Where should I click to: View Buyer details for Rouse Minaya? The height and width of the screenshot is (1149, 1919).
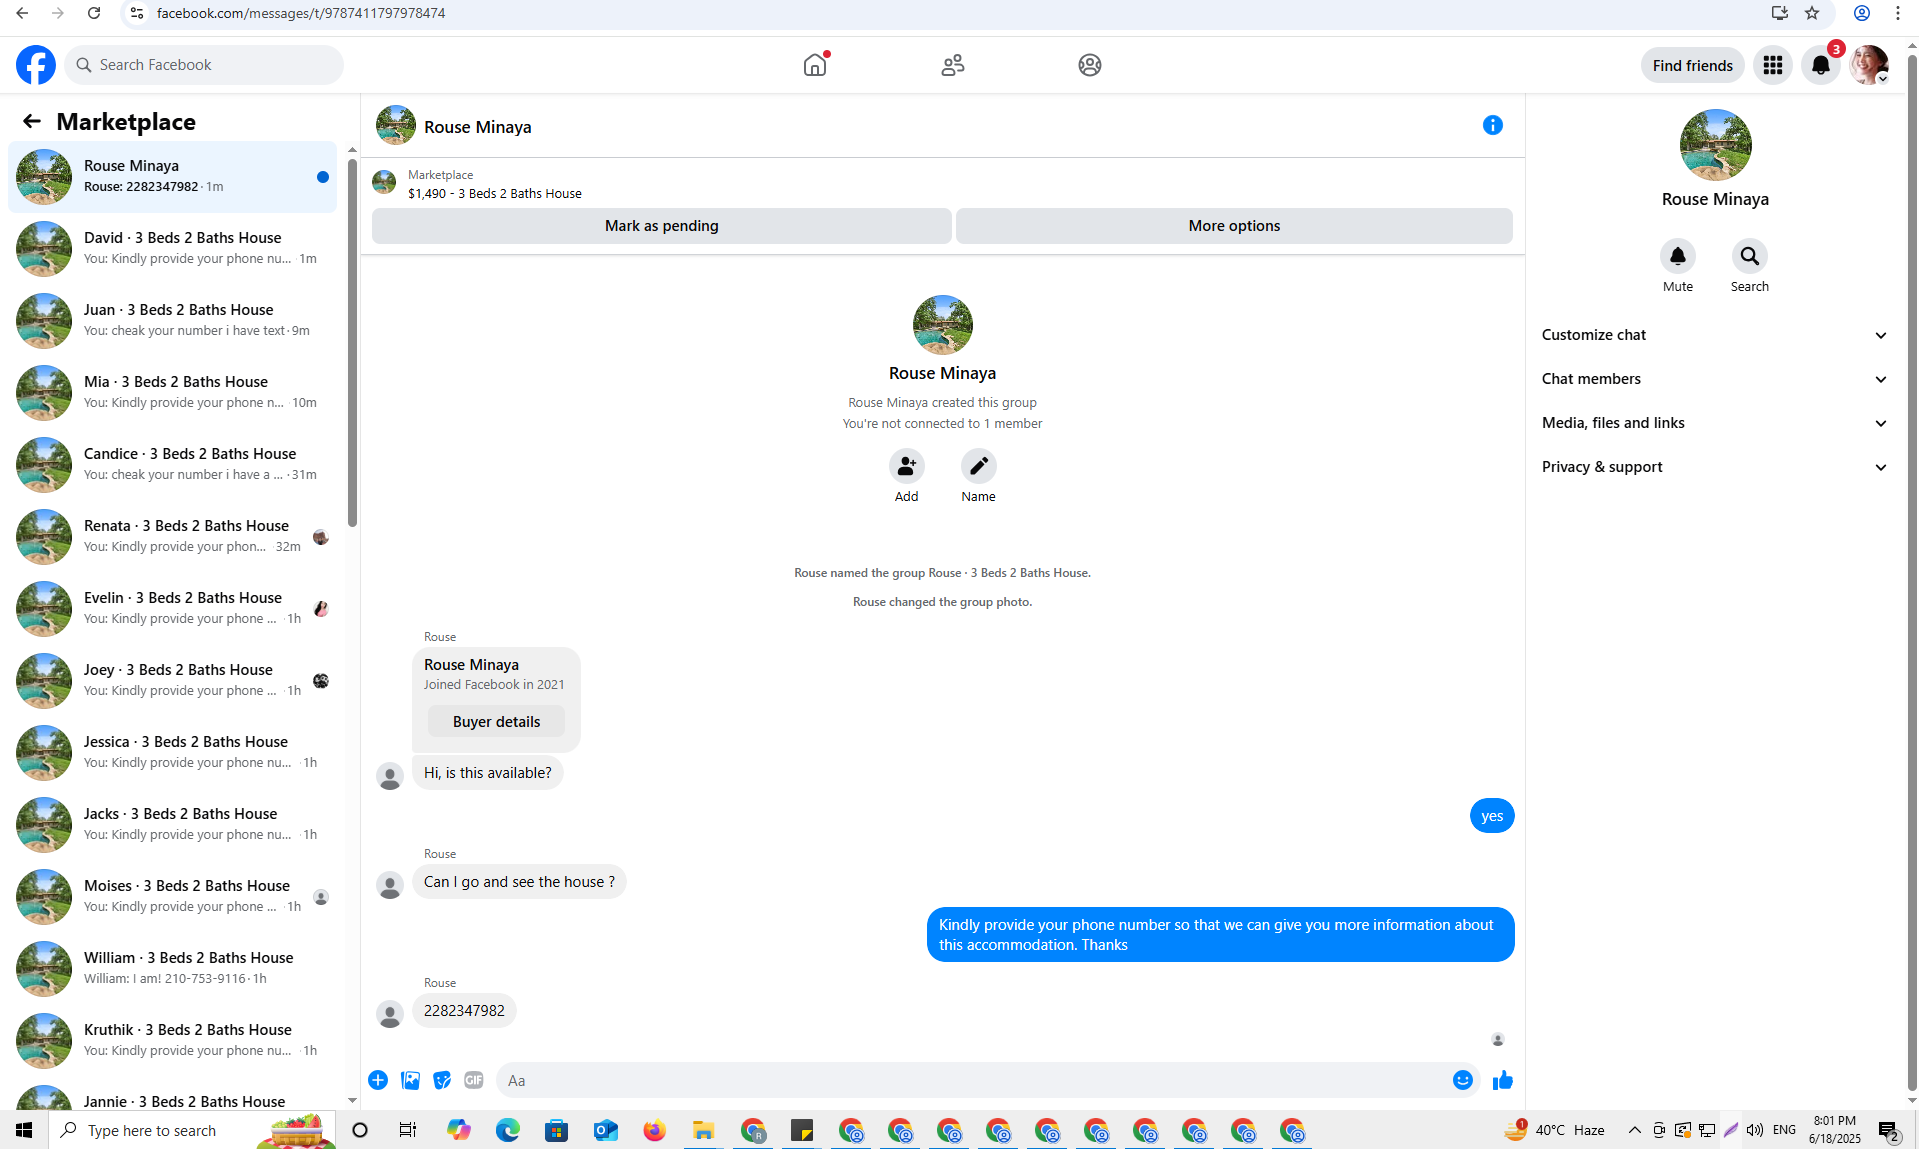[496, 722]
